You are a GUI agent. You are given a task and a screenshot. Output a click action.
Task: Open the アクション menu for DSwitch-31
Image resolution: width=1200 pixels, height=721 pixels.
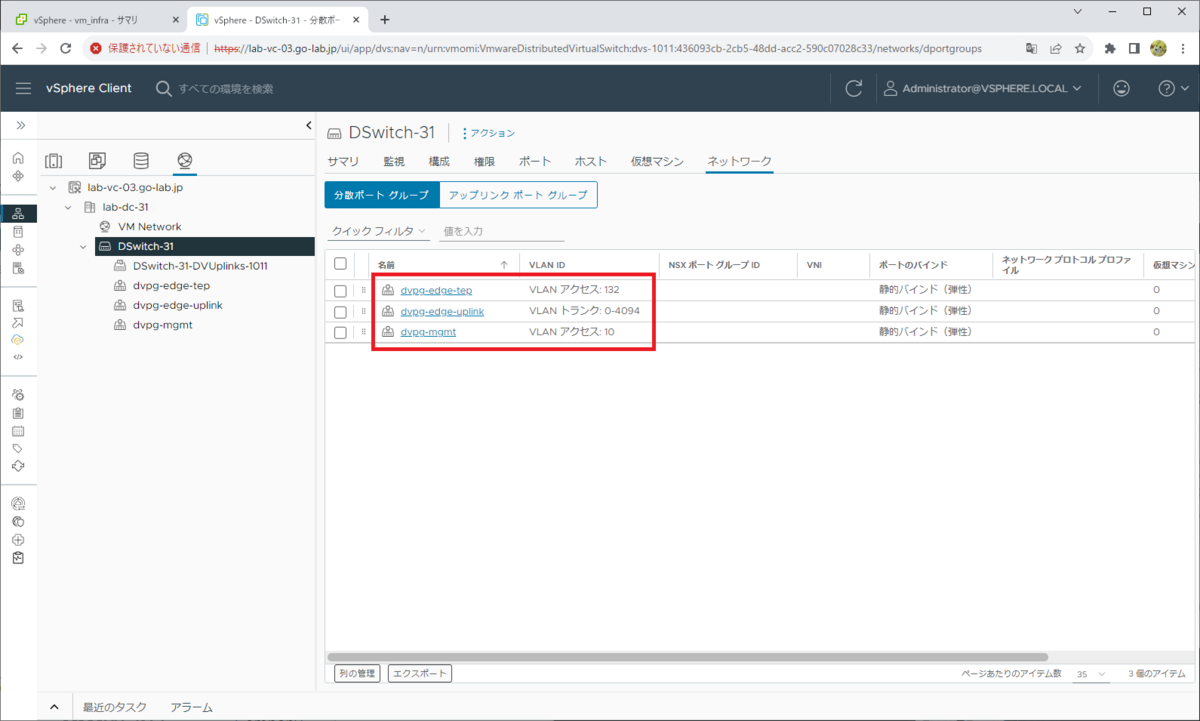489,133
